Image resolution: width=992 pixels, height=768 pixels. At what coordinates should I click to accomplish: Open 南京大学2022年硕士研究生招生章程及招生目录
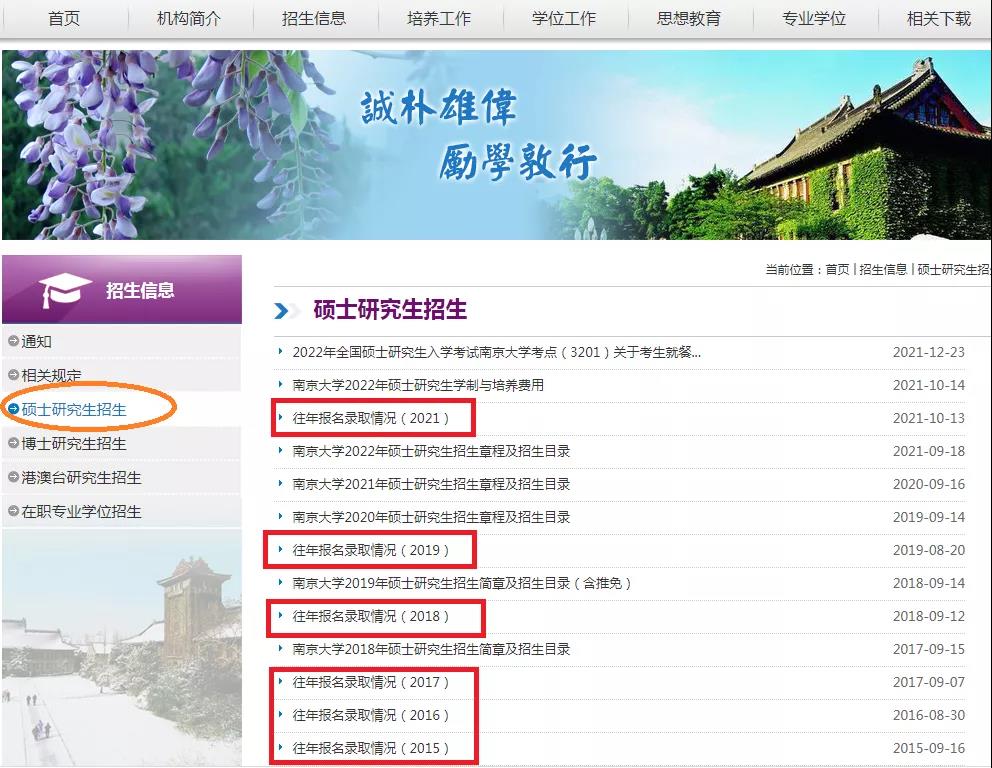[431, 451]
